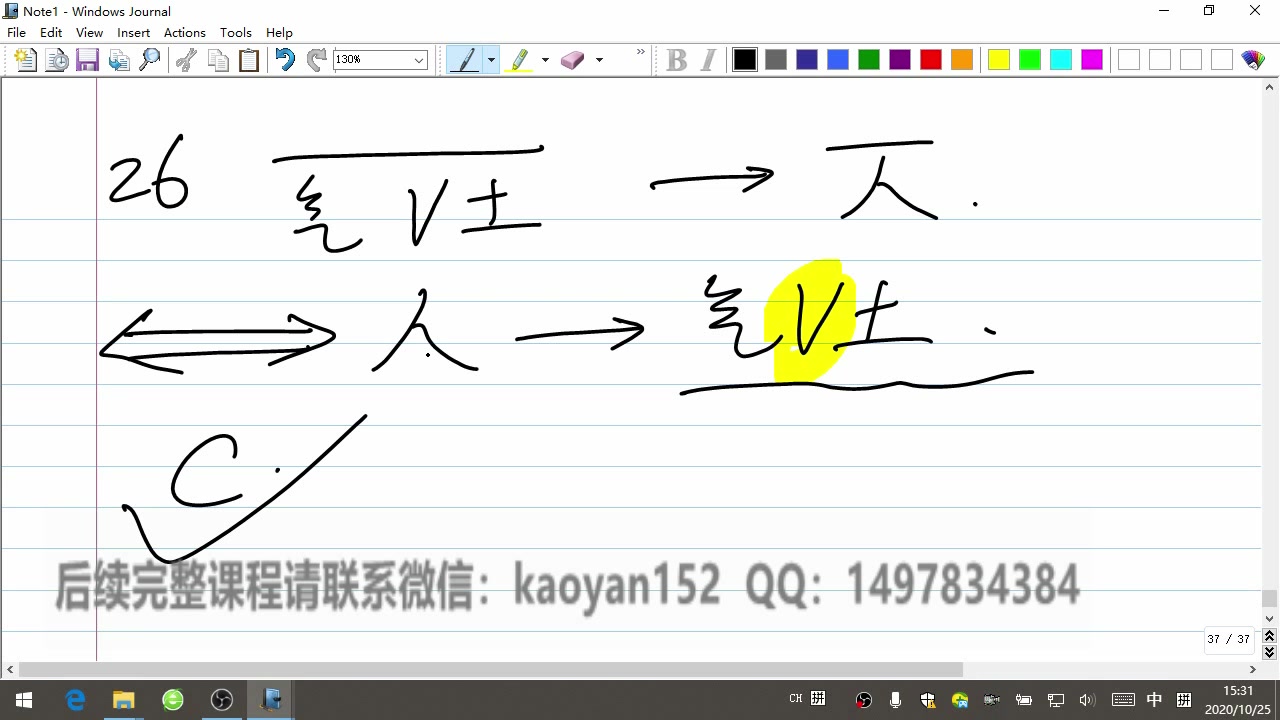Click the vertical scrollbar up arrow
Viewport: 1280px width, 720px height.
[1270, 87]
